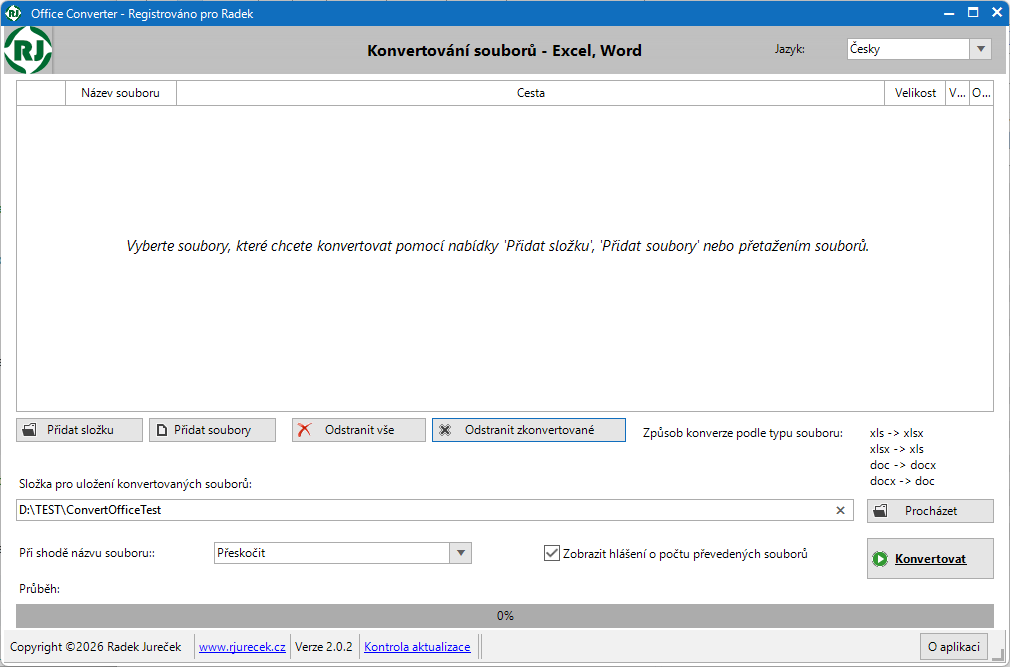1010x667 pixels.
Task: Click the empty file list hint text
Action: tap(497, 246)
